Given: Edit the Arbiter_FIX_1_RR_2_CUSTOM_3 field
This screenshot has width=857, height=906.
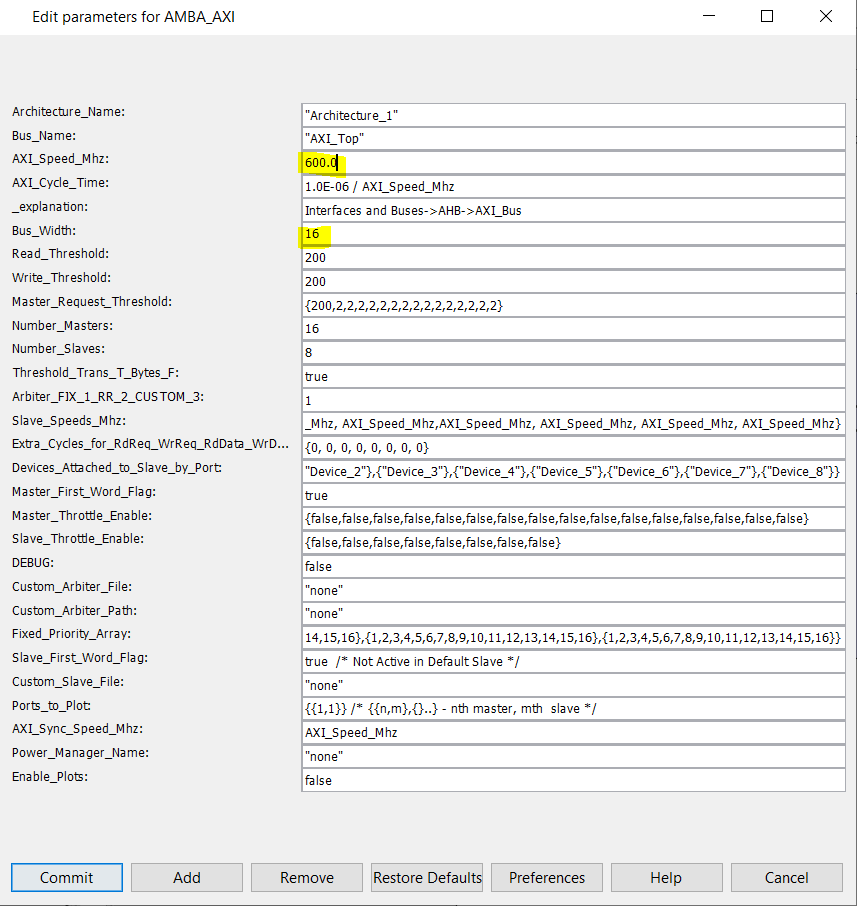Looking at the screenshot, I should (x=573, y=400).
